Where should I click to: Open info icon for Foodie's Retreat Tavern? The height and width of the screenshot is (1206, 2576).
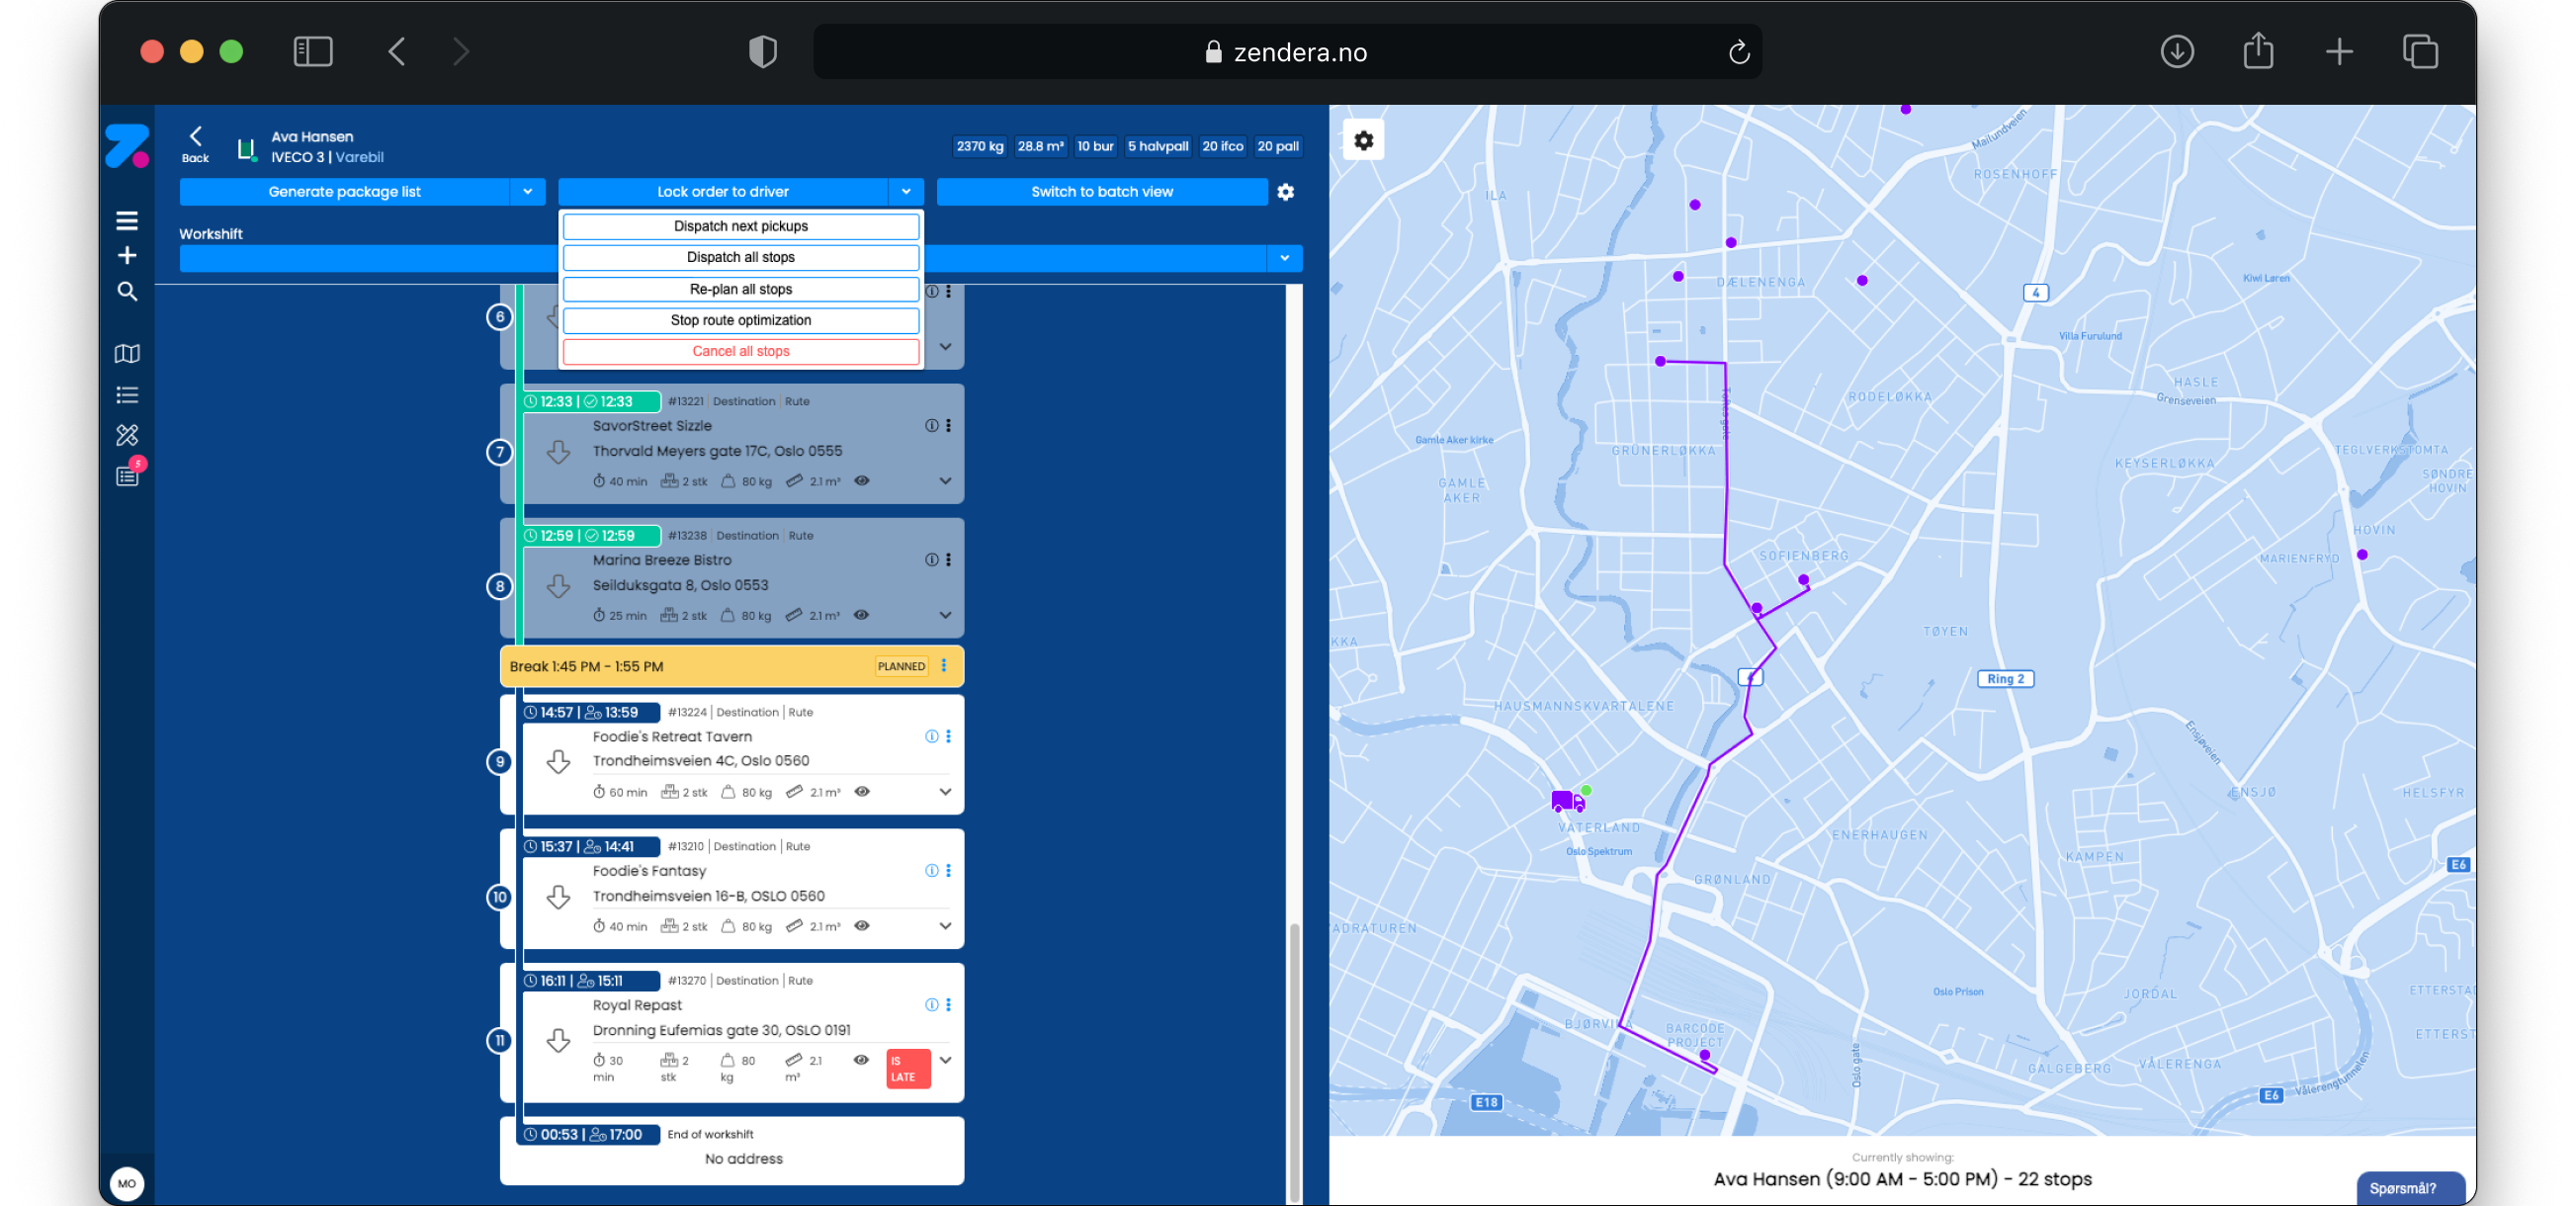[x=931, y=737]
